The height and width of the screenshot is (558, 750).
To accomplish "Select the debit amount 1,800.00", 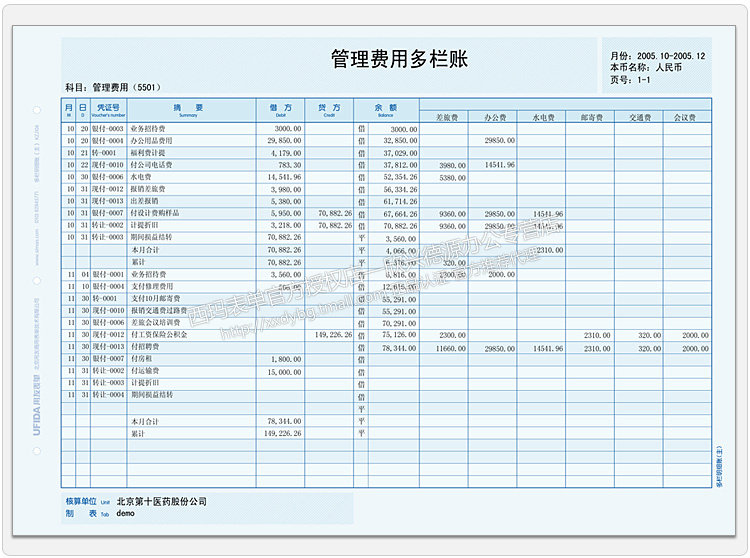I will click(x=286, y=359).
